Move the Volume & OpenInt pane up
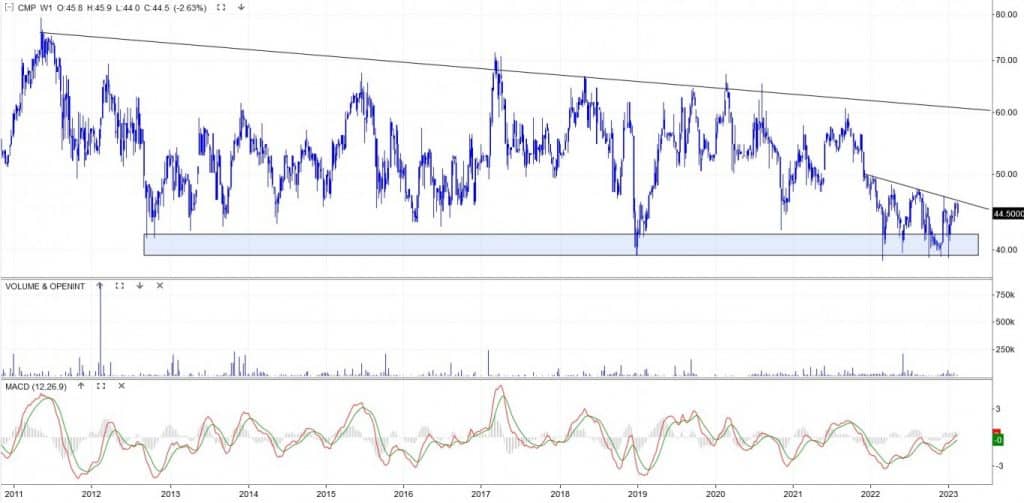Viewport: 1024px width, 503px height. pos(99,285)
